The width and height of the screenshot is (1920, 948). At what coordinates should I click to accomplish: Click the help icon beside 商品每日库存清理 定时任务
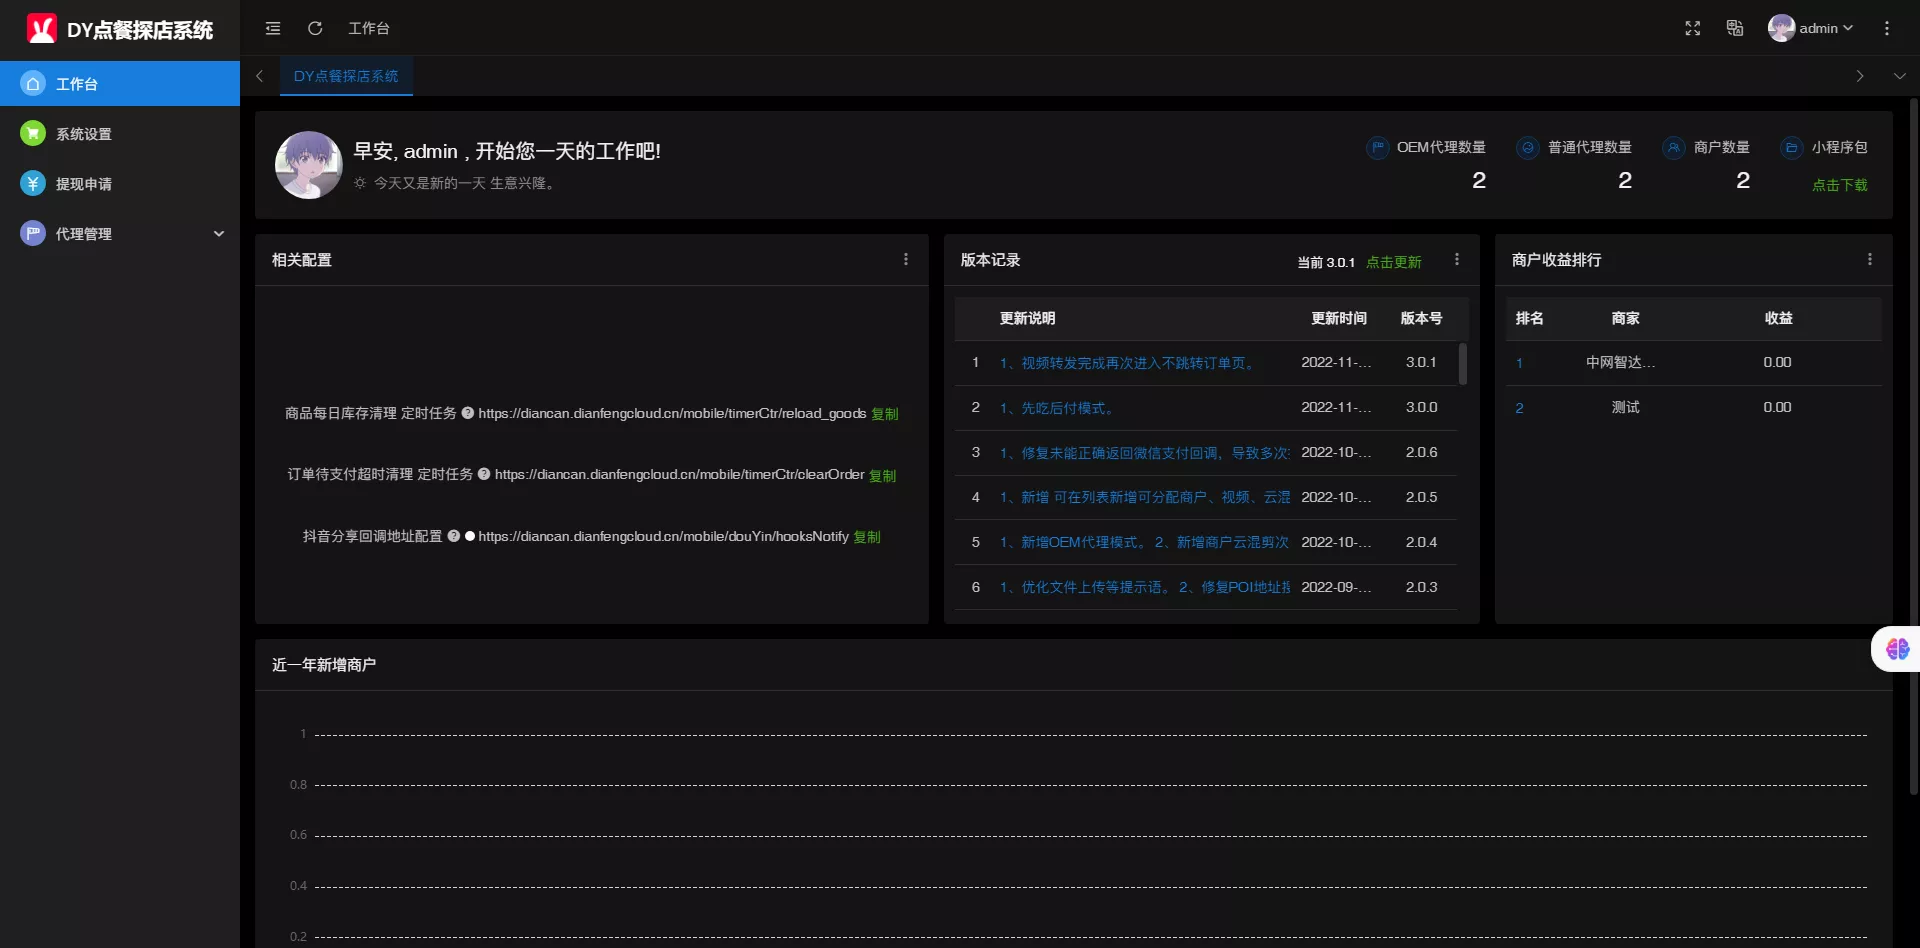tap(467, 413)
